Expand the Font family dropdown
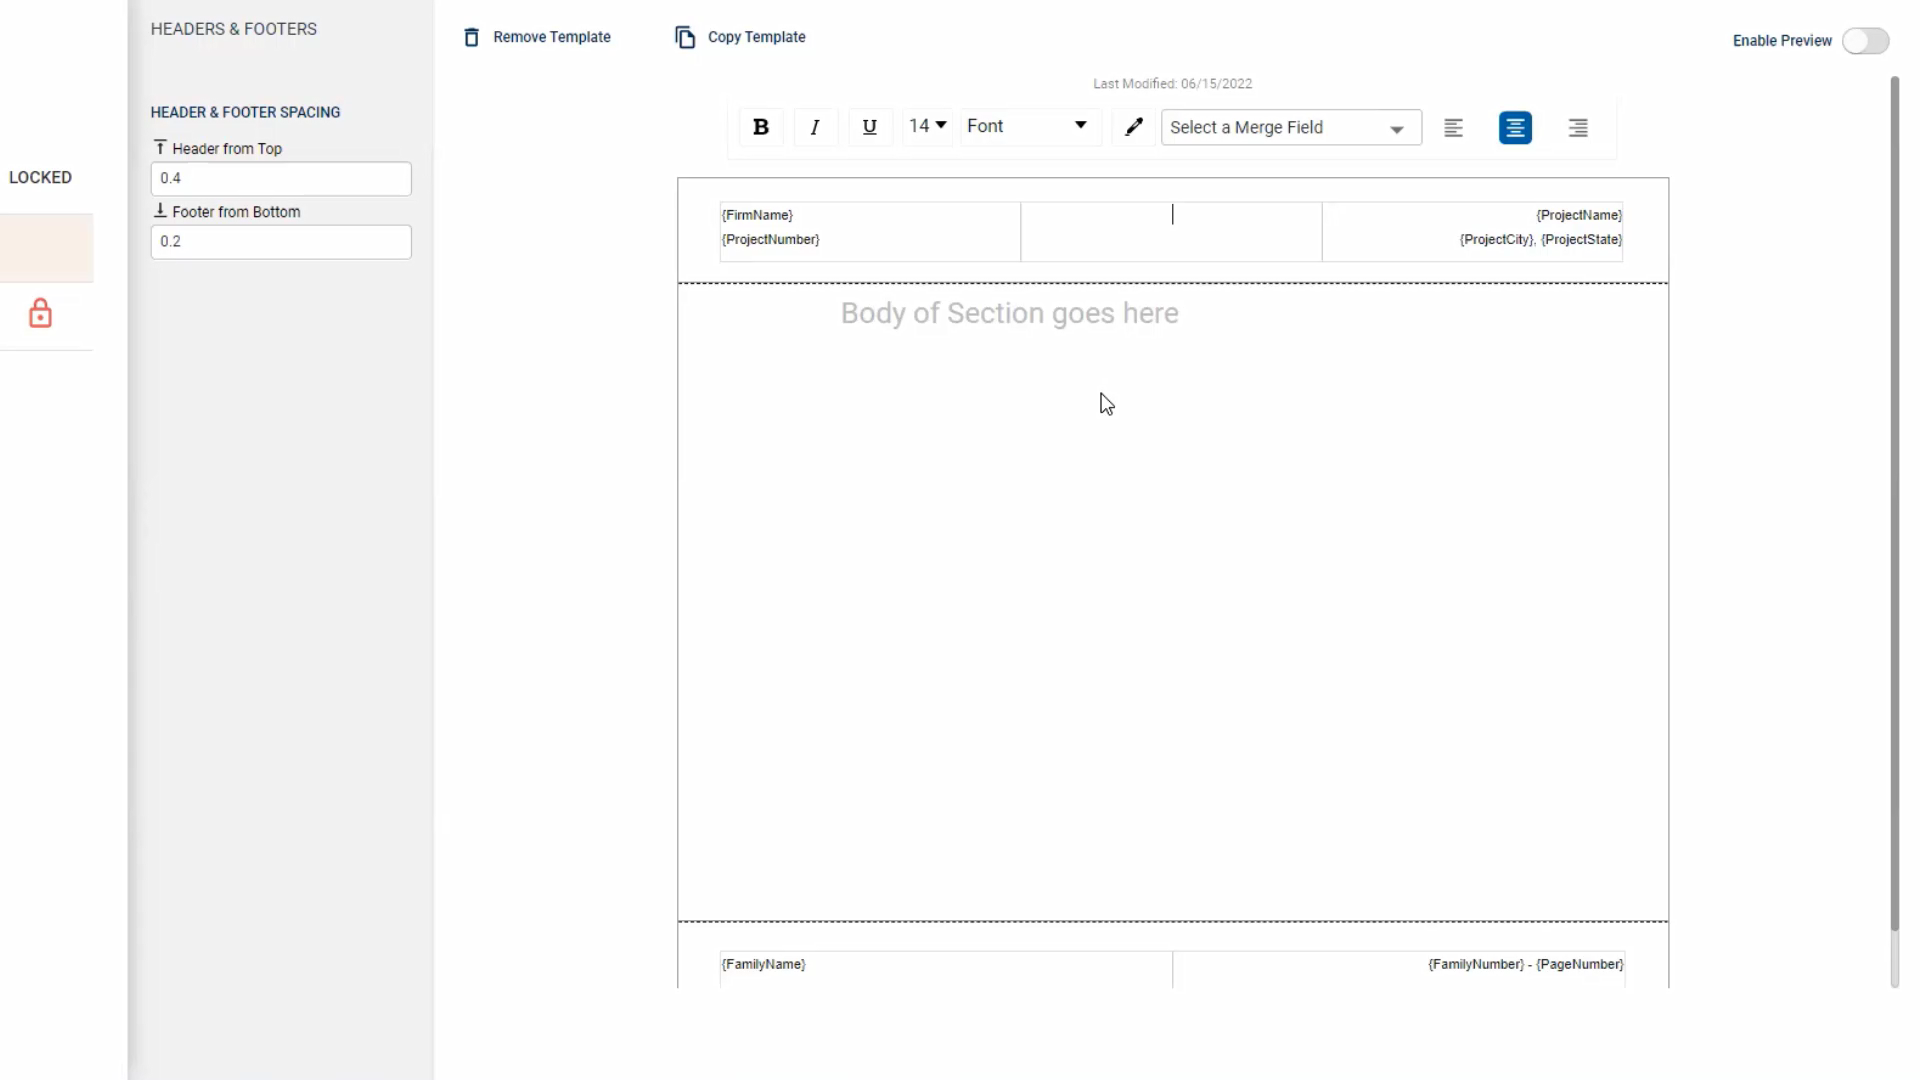Viewport: 1920px width, 1080px height. pyautogui.click(x=1028, y=126)
